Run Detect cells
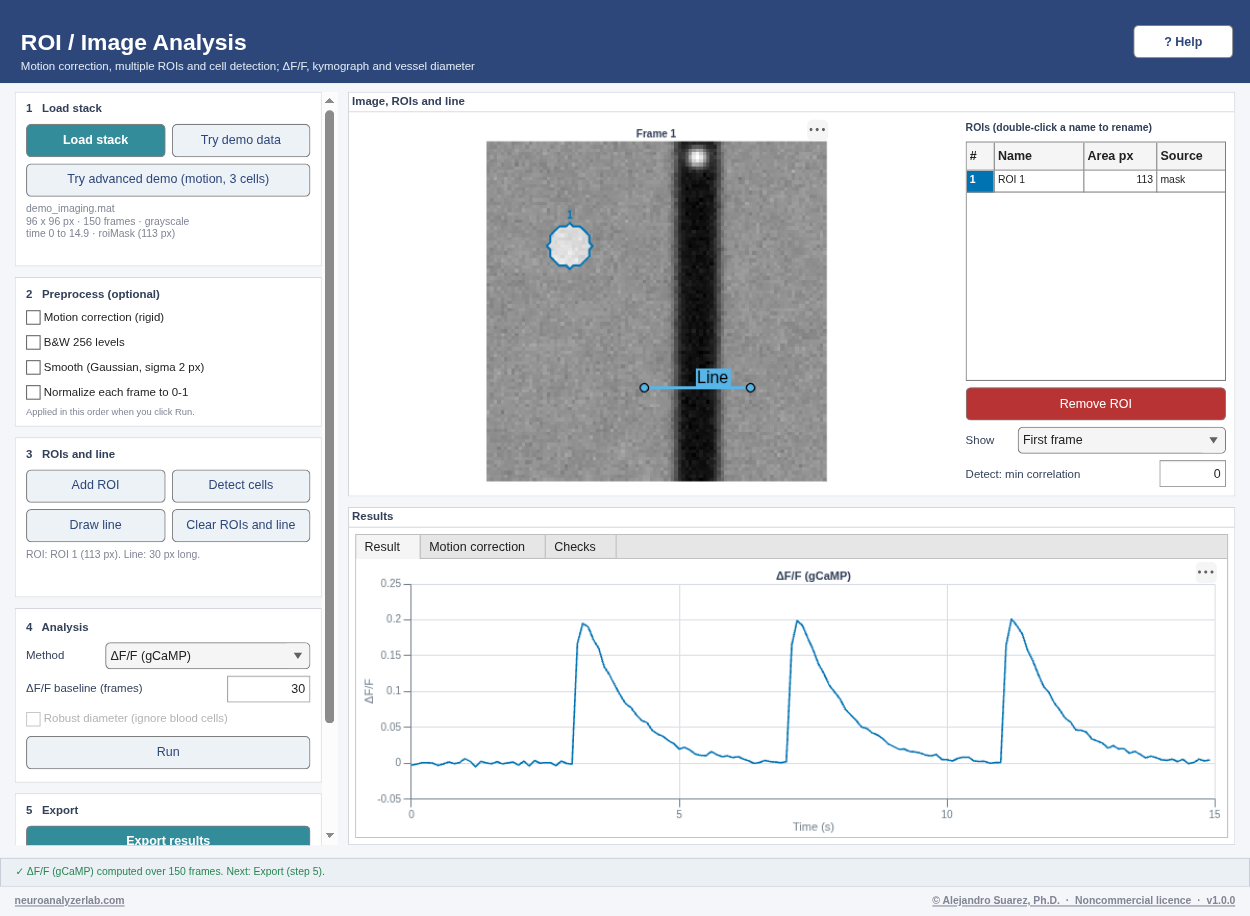This screenshot has height=916, width=1250. click(241, 486)
